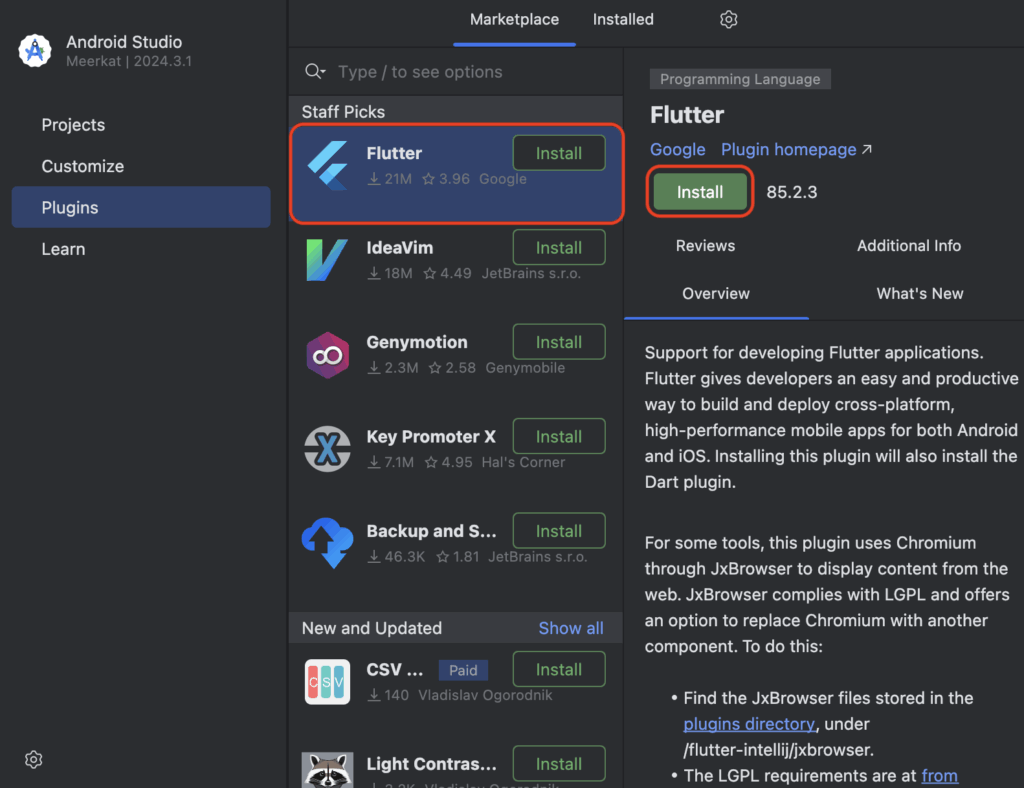
Task: Open the Reviews tab
Action: click(x=705, y=245)
